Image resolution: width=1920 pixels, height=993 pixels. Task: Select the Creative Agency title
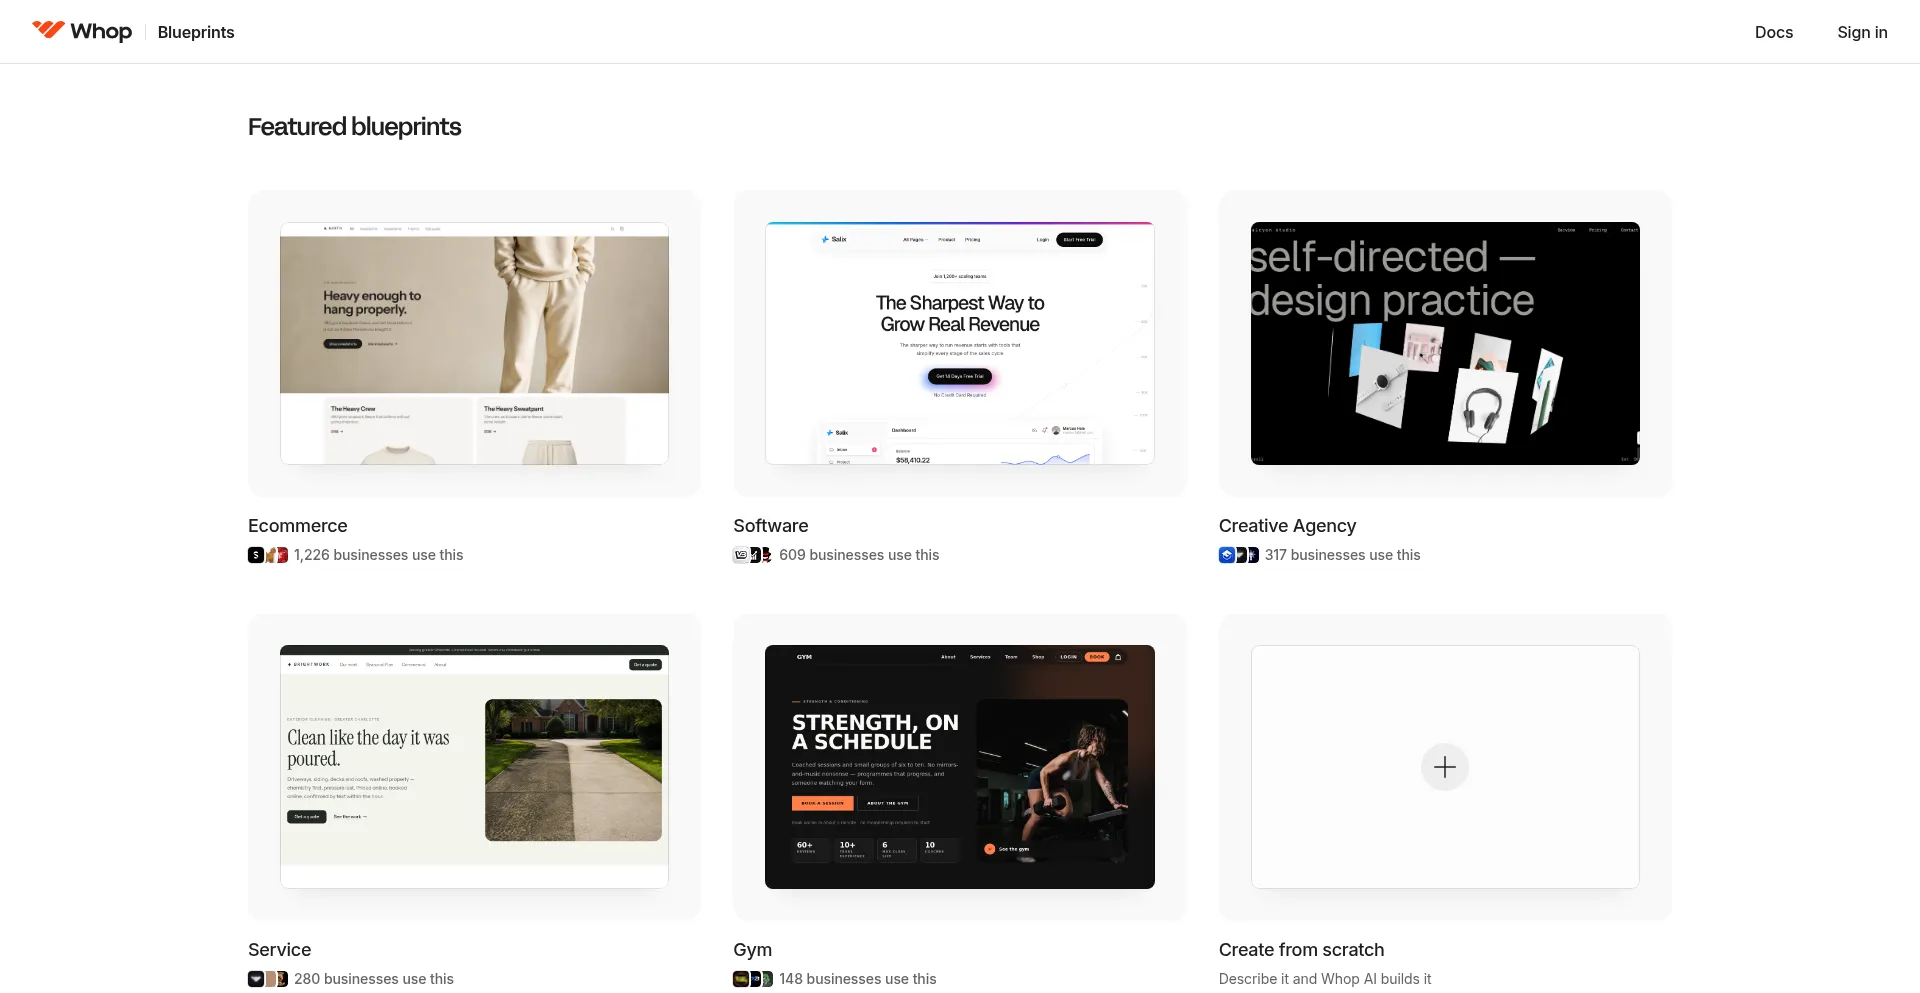1287,526
